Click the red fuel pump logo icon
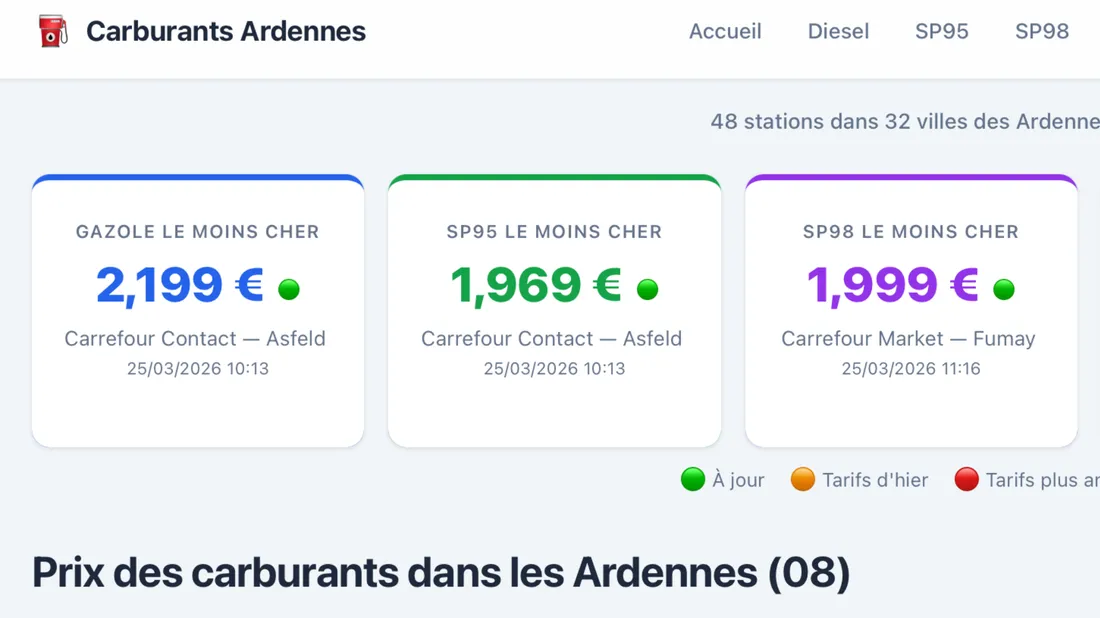The width and height of the screenshot is (1100, 618). 49,31
